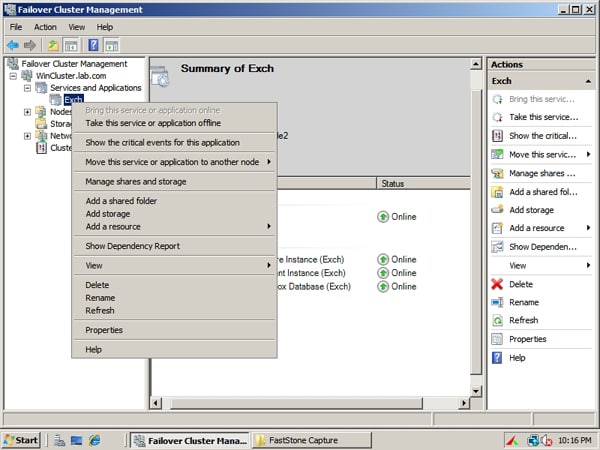Click the Back arrow toolbar icon
Screen dimensions: 600x450
pos(13,46)
